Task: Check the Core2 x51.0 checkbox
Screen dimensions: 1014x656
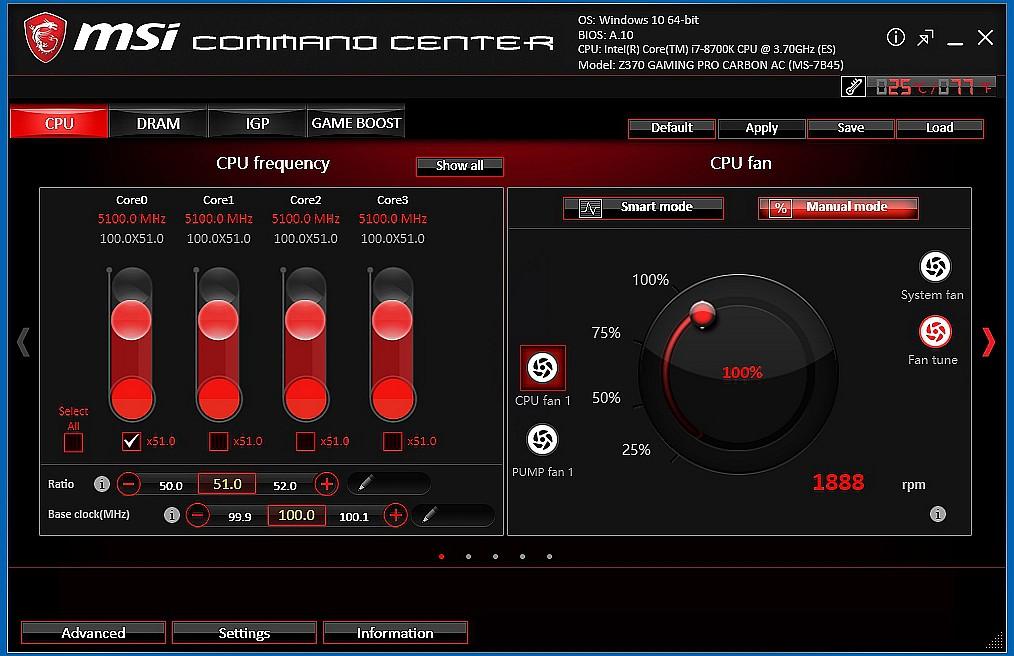Action: [305, 441]
